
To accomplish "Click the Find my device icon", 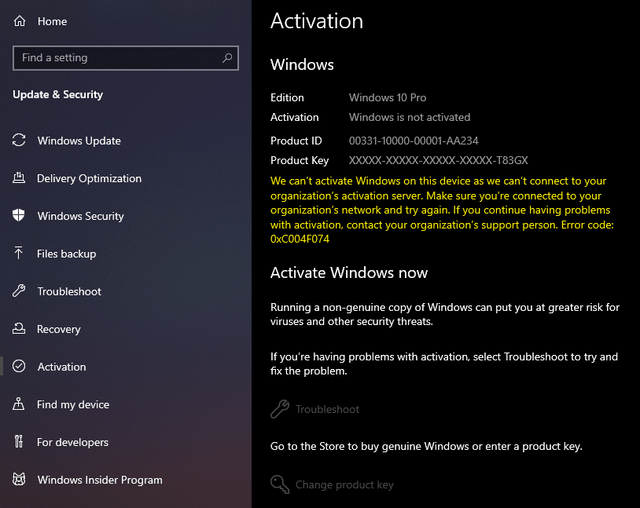I will [x=18, y=404].
